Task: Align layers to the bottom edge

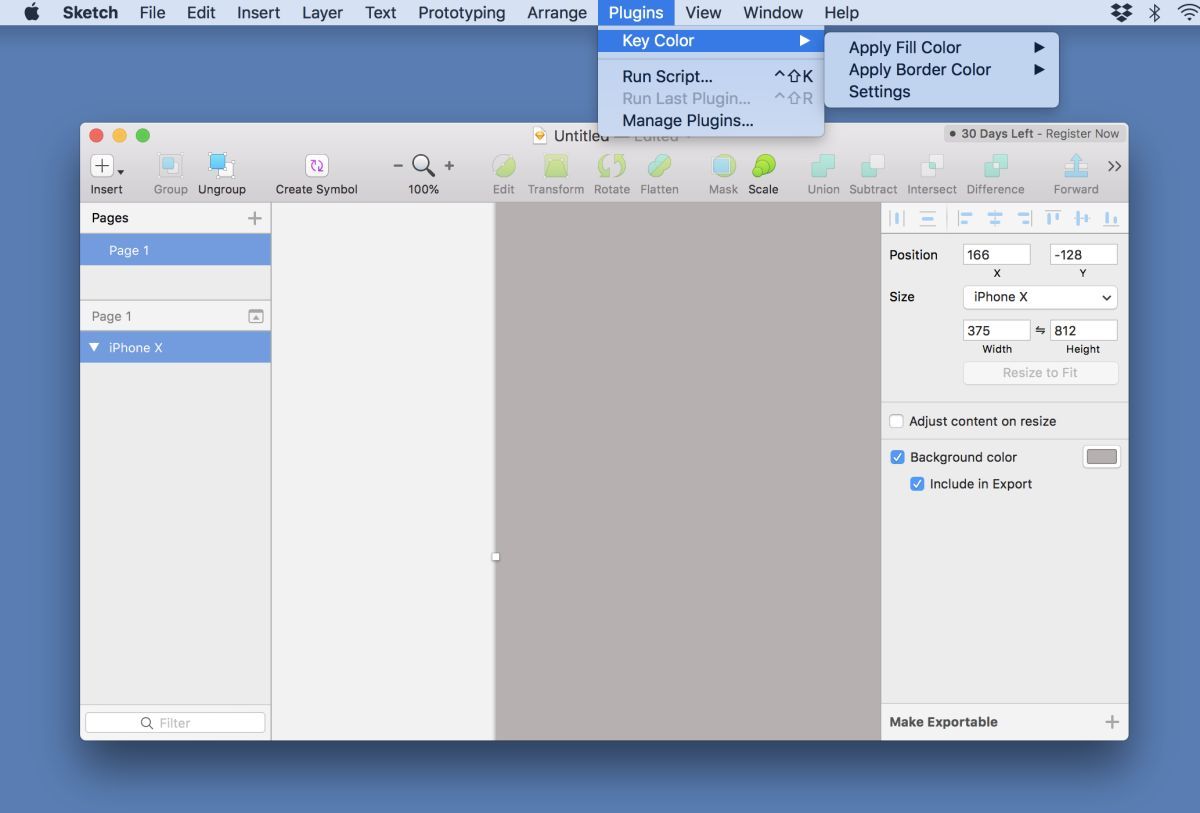Action: click(x=1111, y=218)
